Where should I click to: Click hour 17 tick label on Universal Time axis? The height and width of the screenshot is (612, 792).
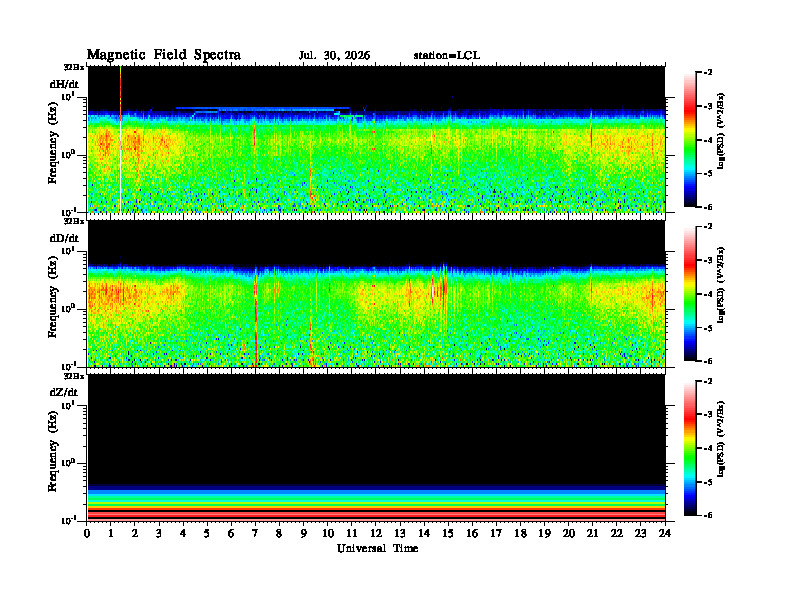pos(496,533)
